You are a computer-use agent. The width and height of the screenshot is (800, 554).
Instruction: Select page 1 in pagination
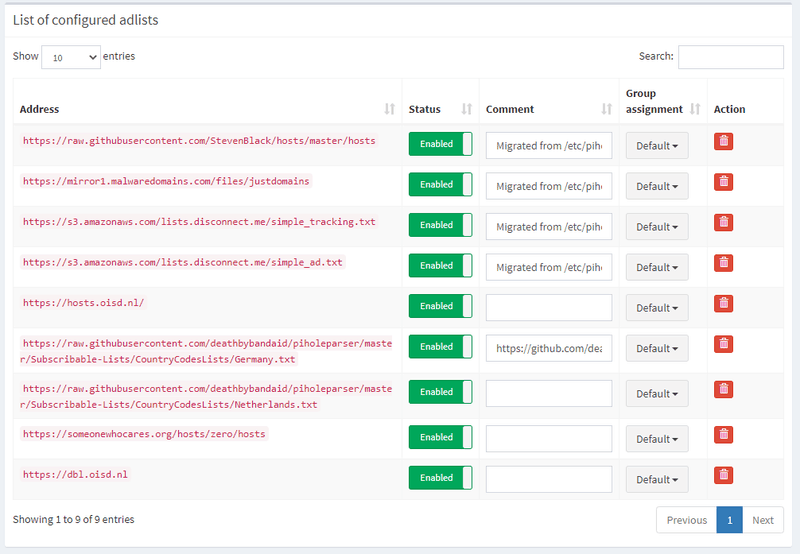click(x=730, y=520)
